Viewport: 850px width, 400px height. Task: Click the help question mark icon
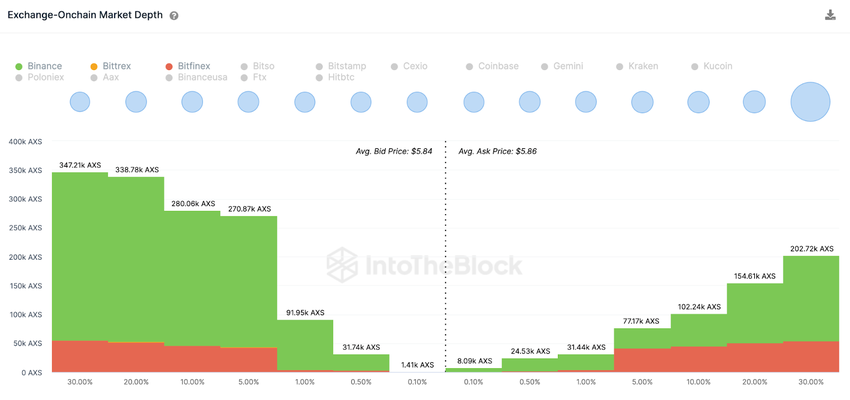pyautogui.click(x=174, y=17)
